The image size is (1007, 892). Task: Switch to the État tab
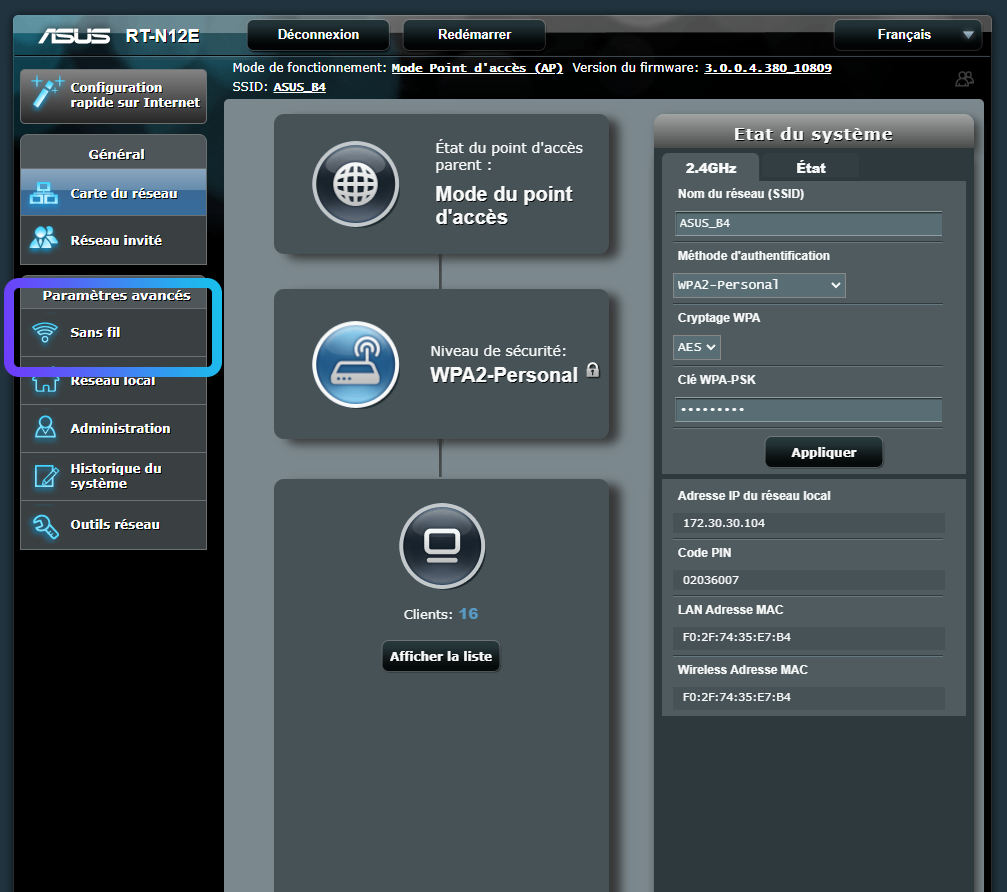(810, 168)
